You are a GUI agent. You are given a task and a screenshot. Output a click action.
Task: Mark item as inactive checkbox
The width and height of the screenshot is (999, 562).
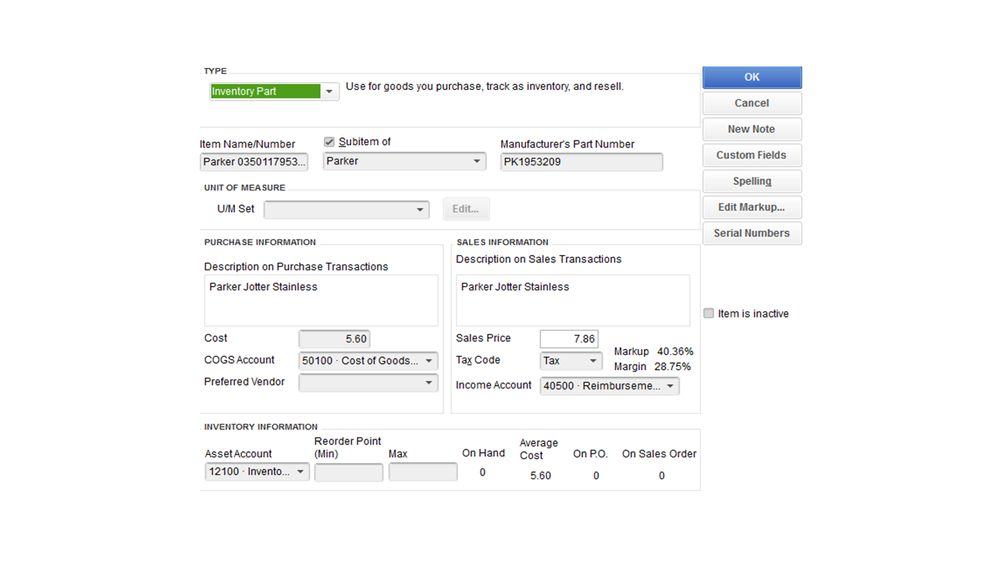709,314
